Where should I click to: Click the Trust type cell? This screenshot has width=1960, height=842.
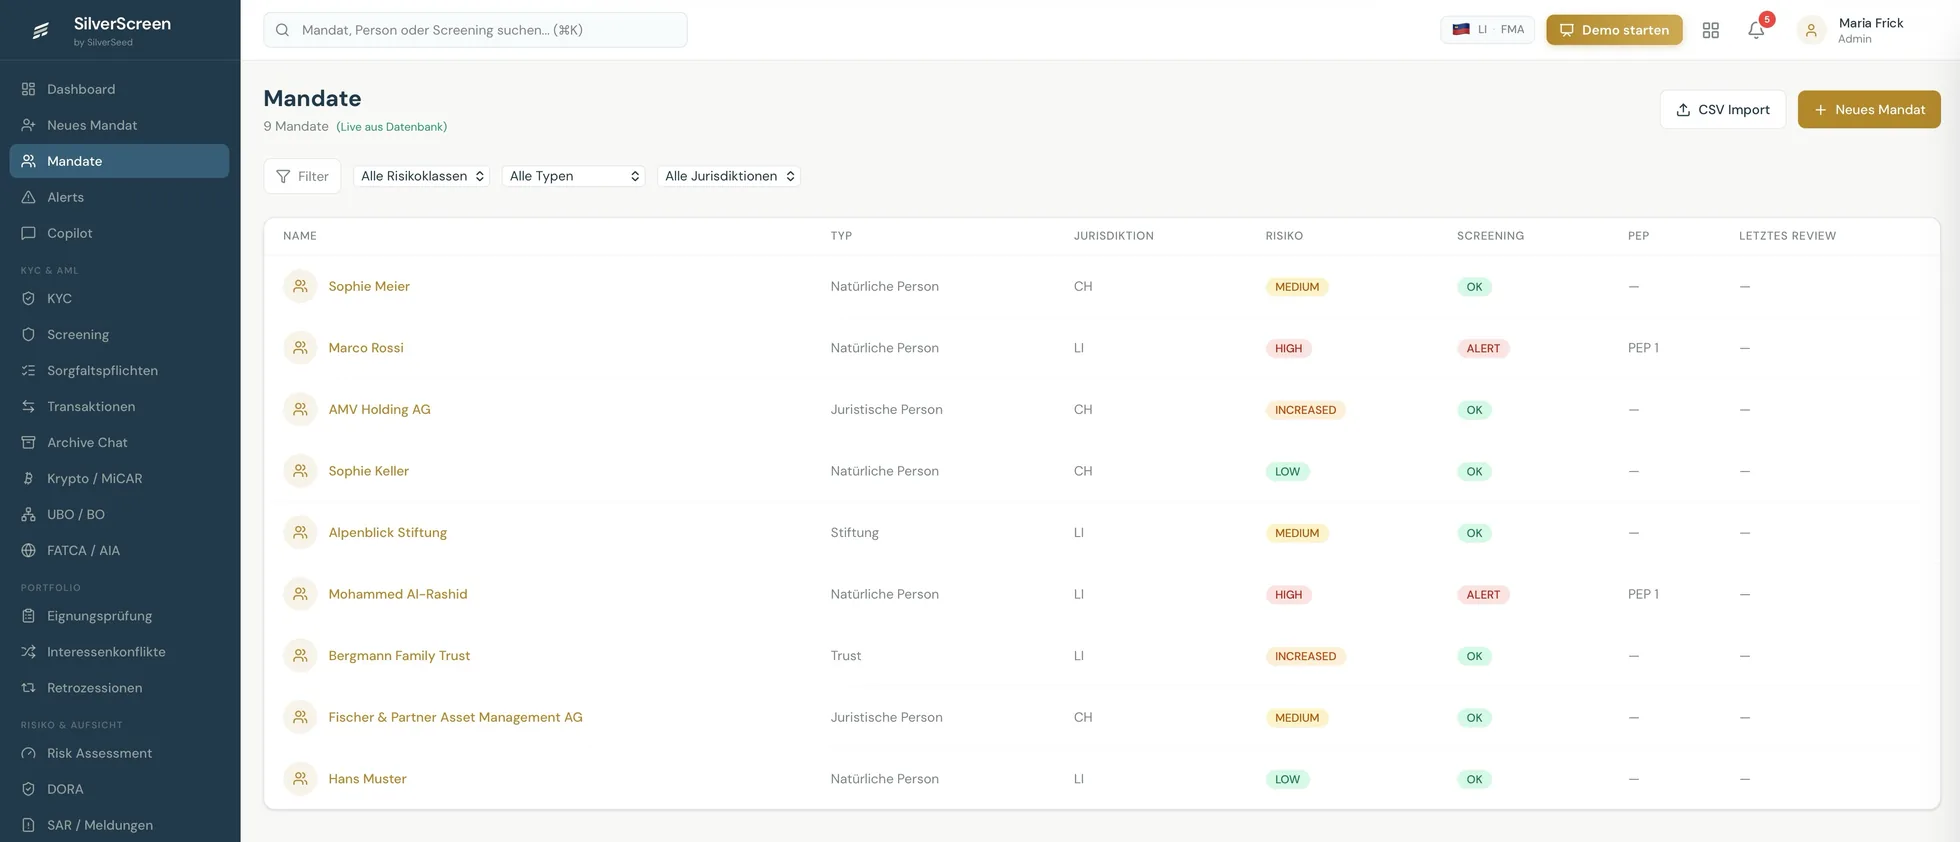tap(845, 656)
